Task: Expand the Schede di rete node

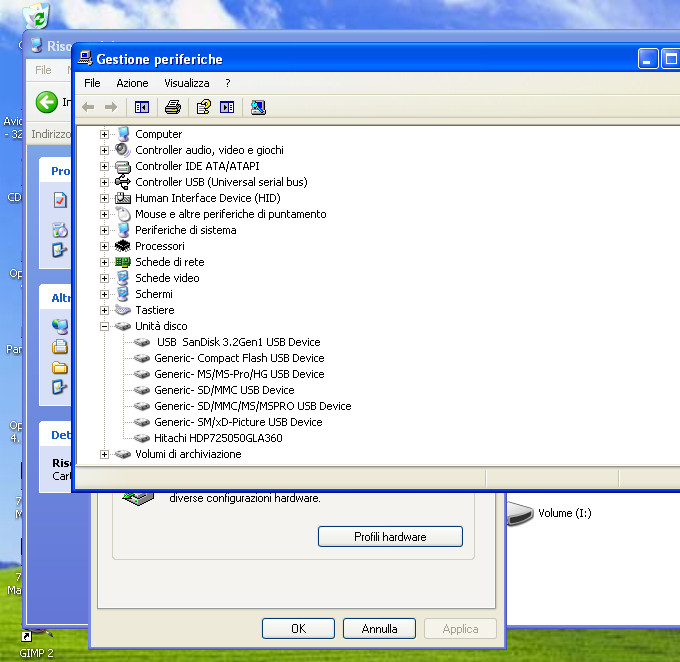Action: point(104,262)
